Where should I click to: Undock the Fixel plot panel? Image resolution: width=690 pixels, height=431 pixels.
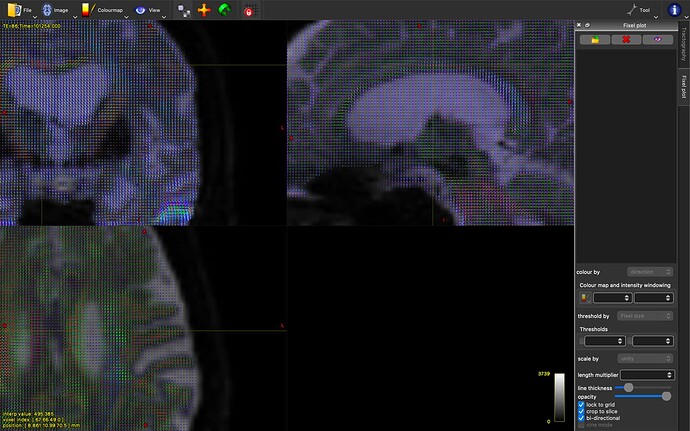[x=587, y=25]
